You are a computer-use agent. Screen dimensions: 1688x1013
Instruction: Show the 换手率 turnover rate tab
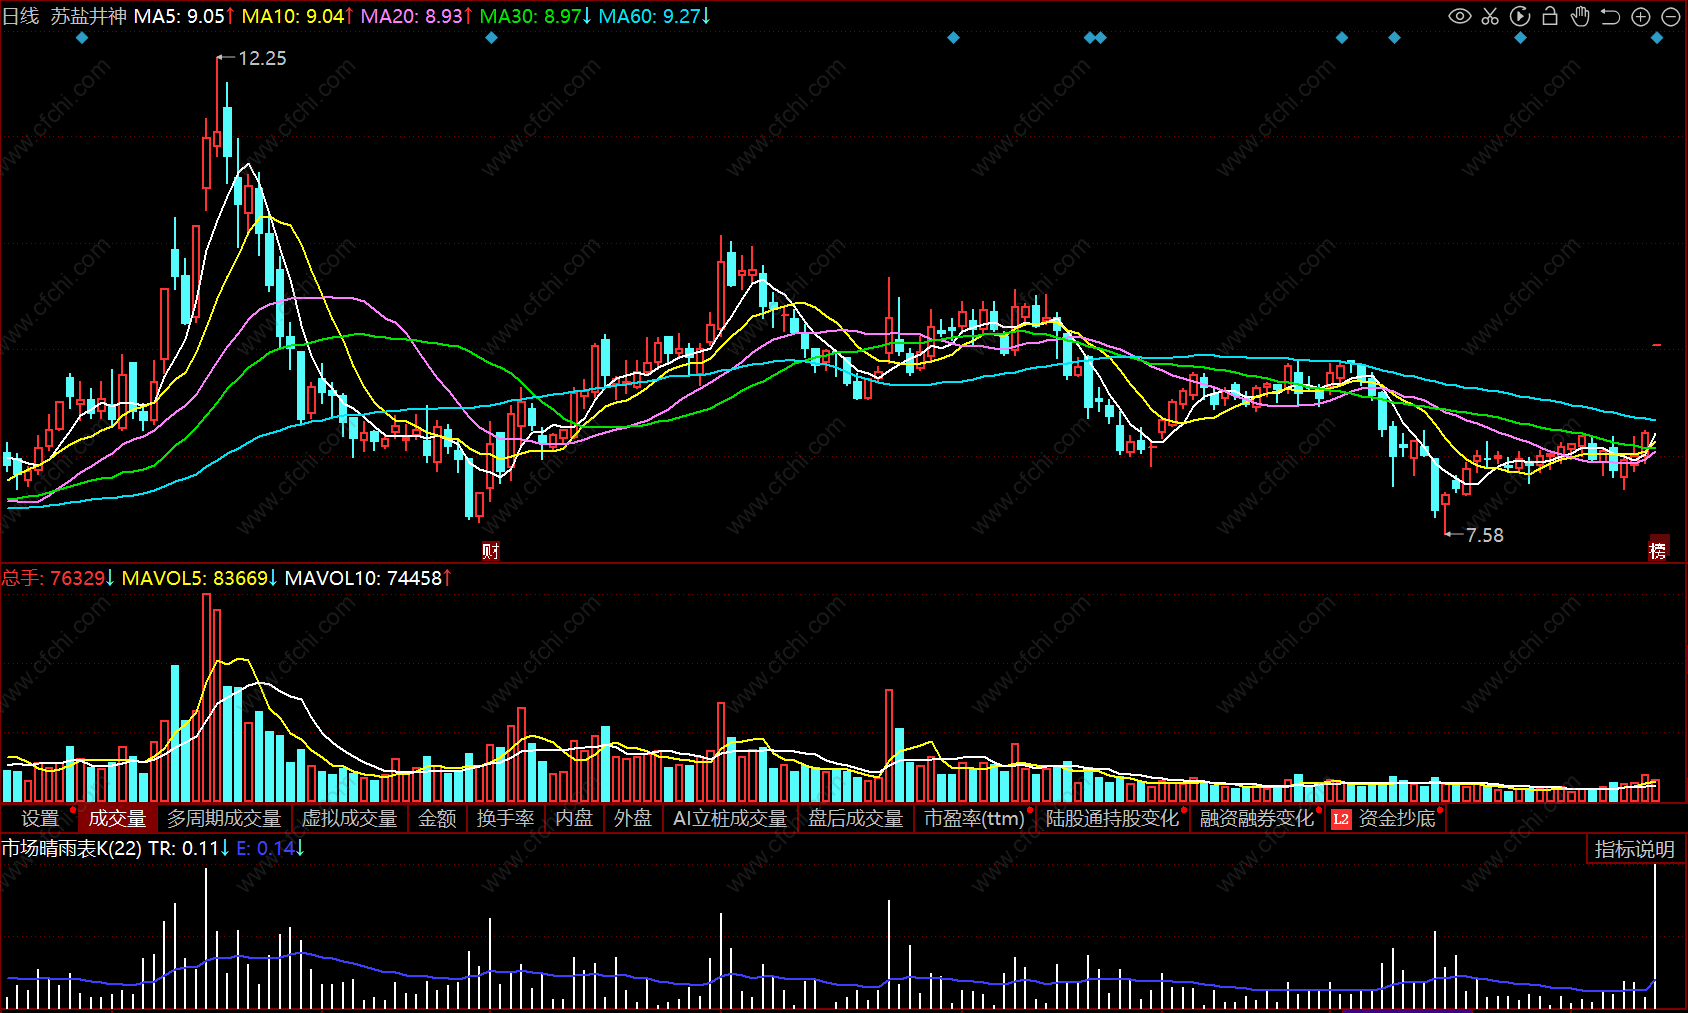pos(506,819)
